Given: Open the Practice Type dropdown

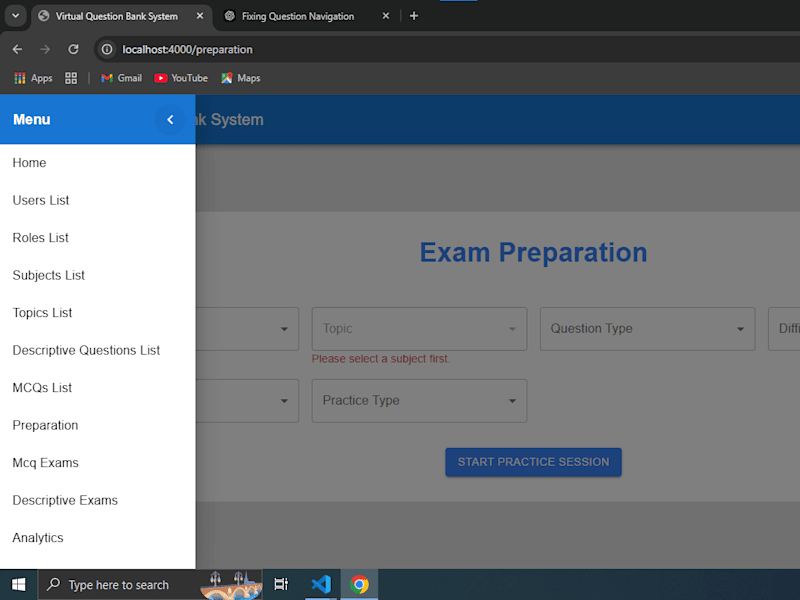Looking at the screenshot, I should [x=419, y=401].
